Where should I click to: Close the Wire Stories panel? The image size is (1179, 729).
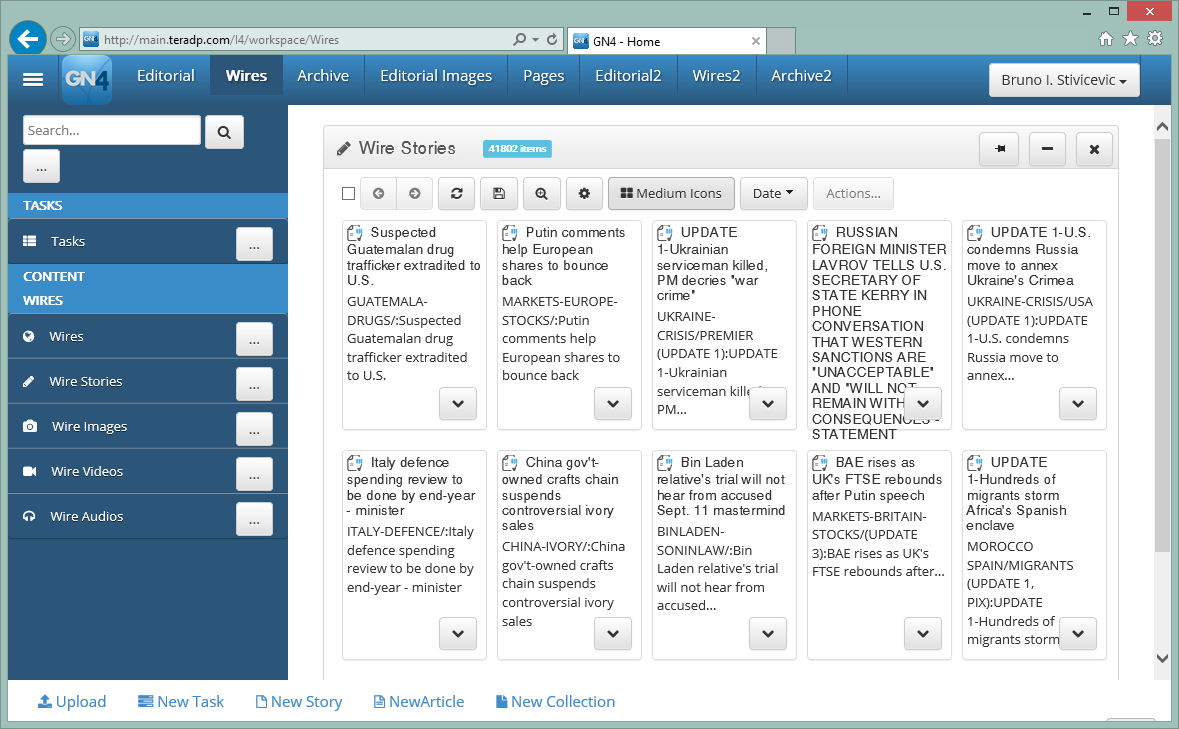[1094, 149]
